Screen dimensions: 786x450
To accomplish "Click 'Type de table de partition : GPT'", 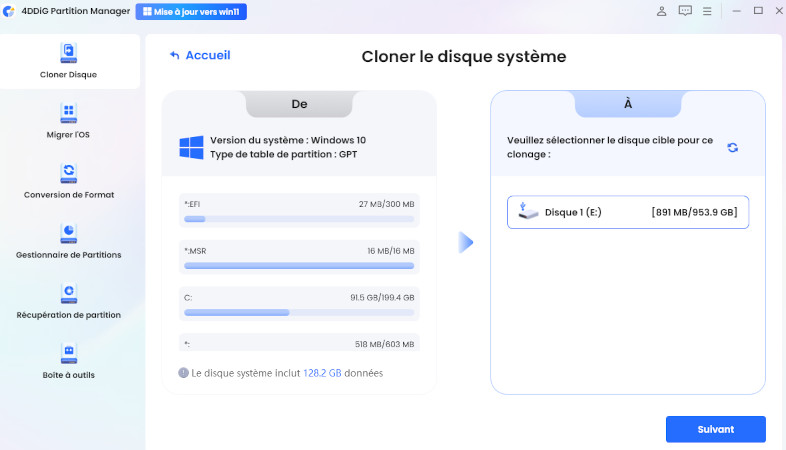I will point(283,154).
